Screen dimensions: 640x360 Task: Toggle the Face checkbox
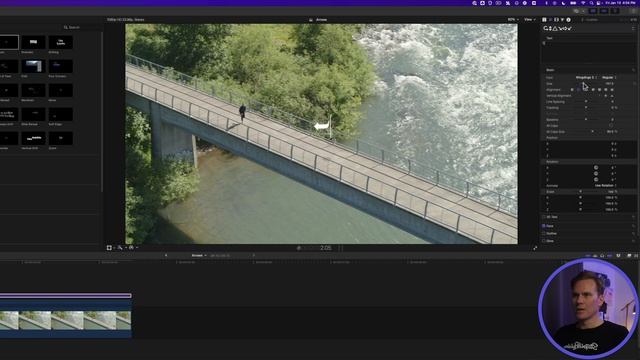544,226
